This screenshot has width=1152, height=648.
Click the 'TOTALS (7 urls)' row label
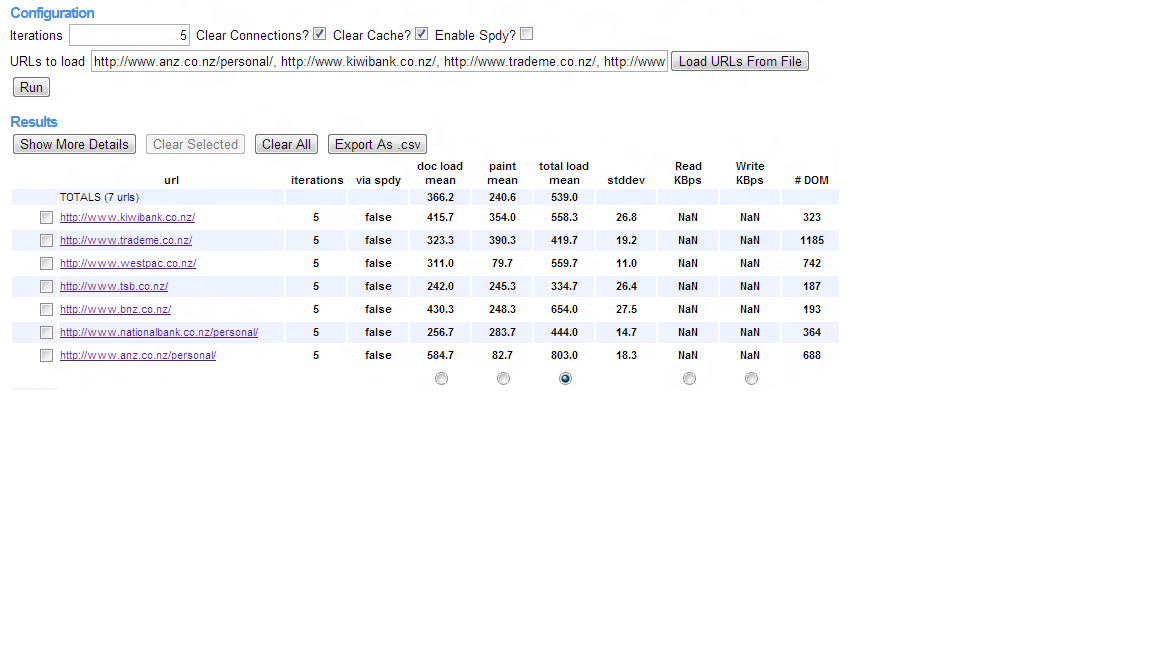99,197
